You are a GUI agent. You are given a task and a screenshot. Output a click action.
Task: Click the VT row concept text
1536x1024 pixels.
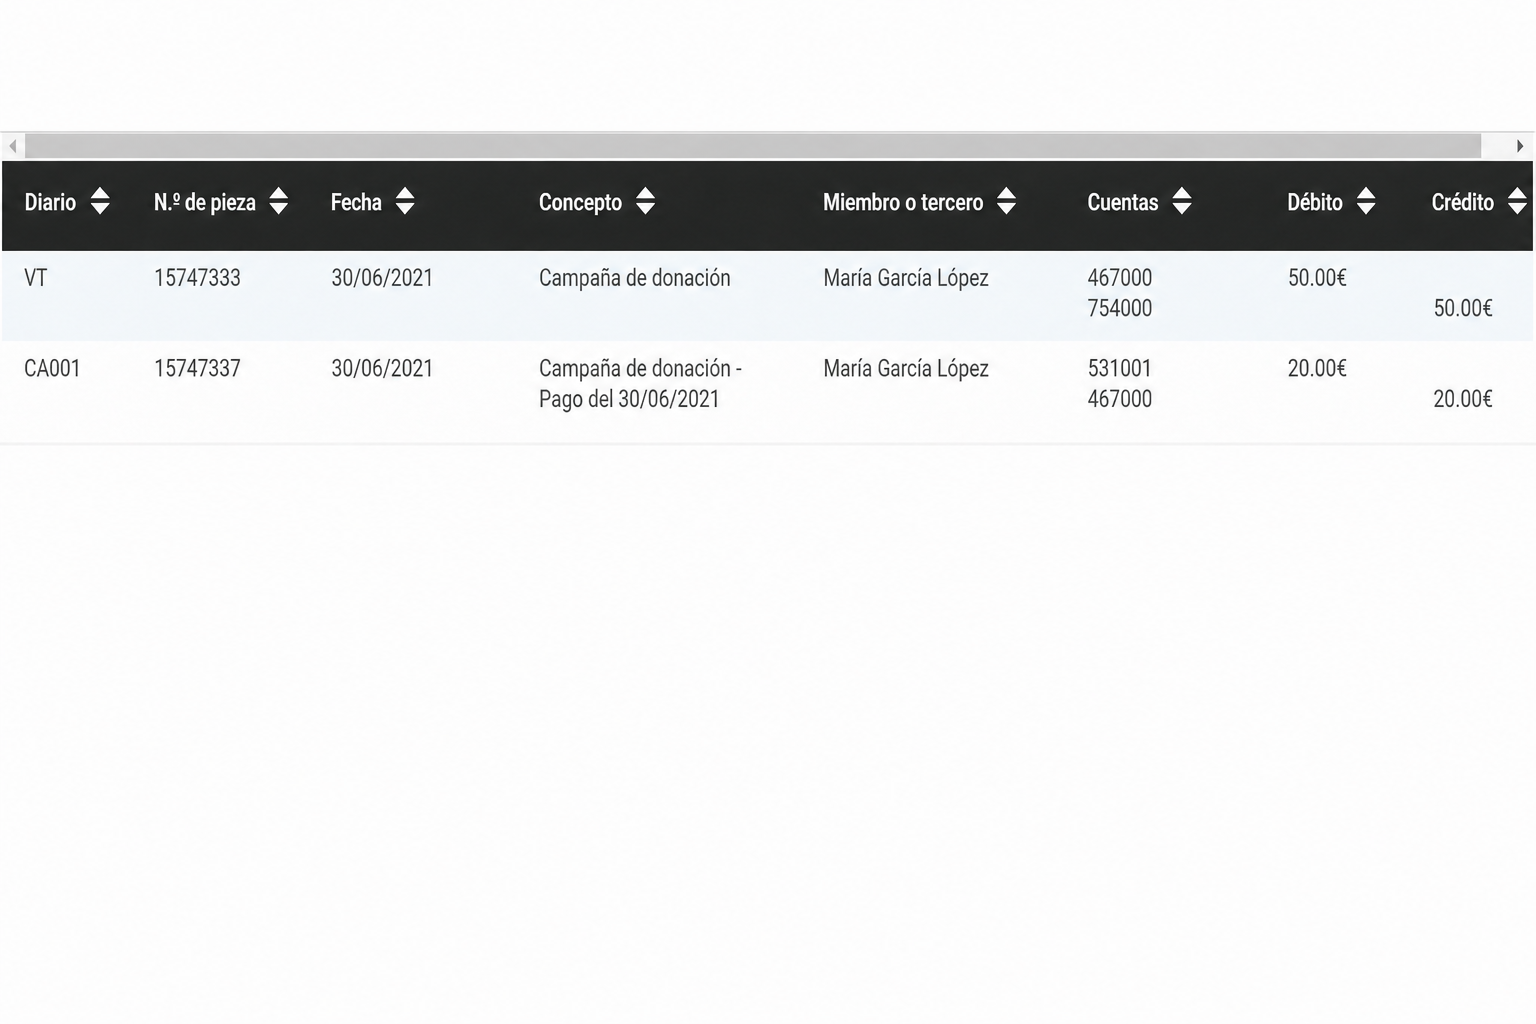634,278
